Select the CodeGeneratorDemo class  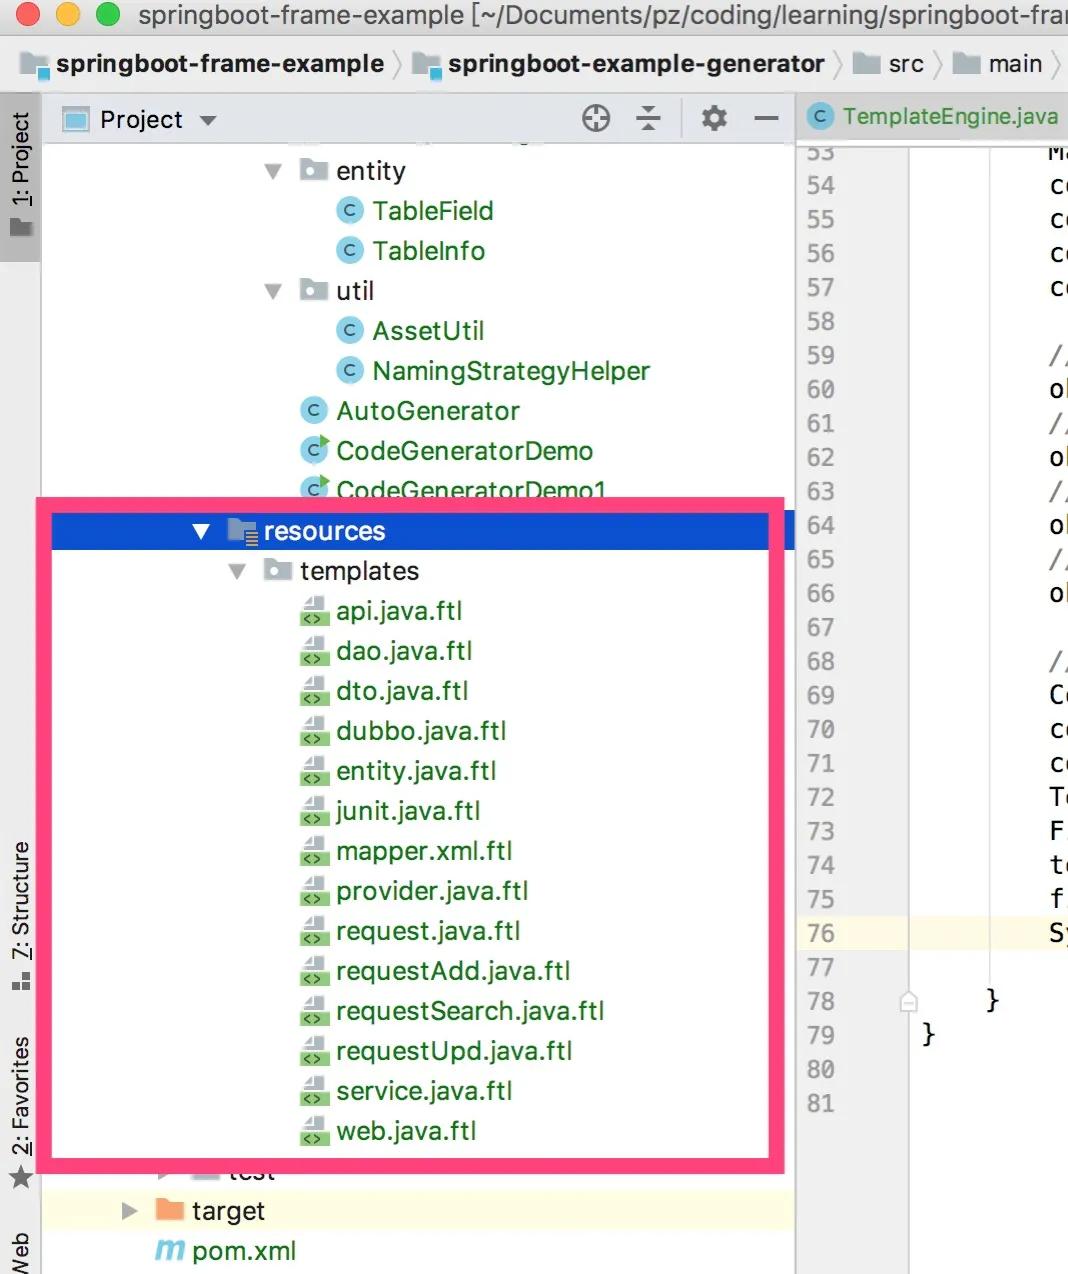pyautogui.click(x=465, y=451)
